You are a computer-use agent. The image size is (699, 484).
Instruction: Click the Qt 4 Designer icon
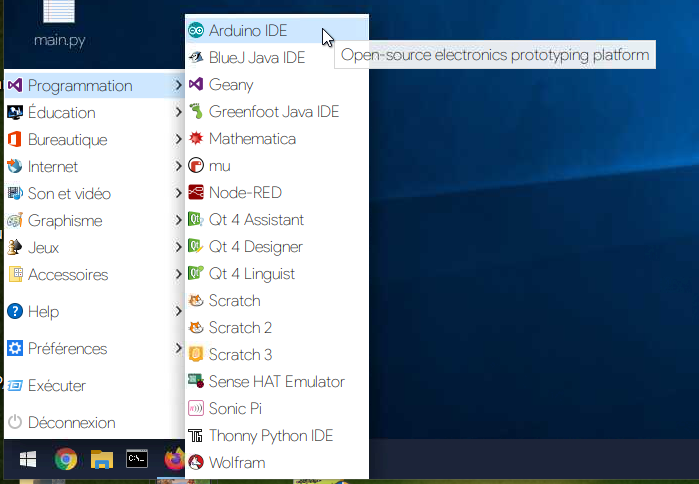tap(196, 246)
